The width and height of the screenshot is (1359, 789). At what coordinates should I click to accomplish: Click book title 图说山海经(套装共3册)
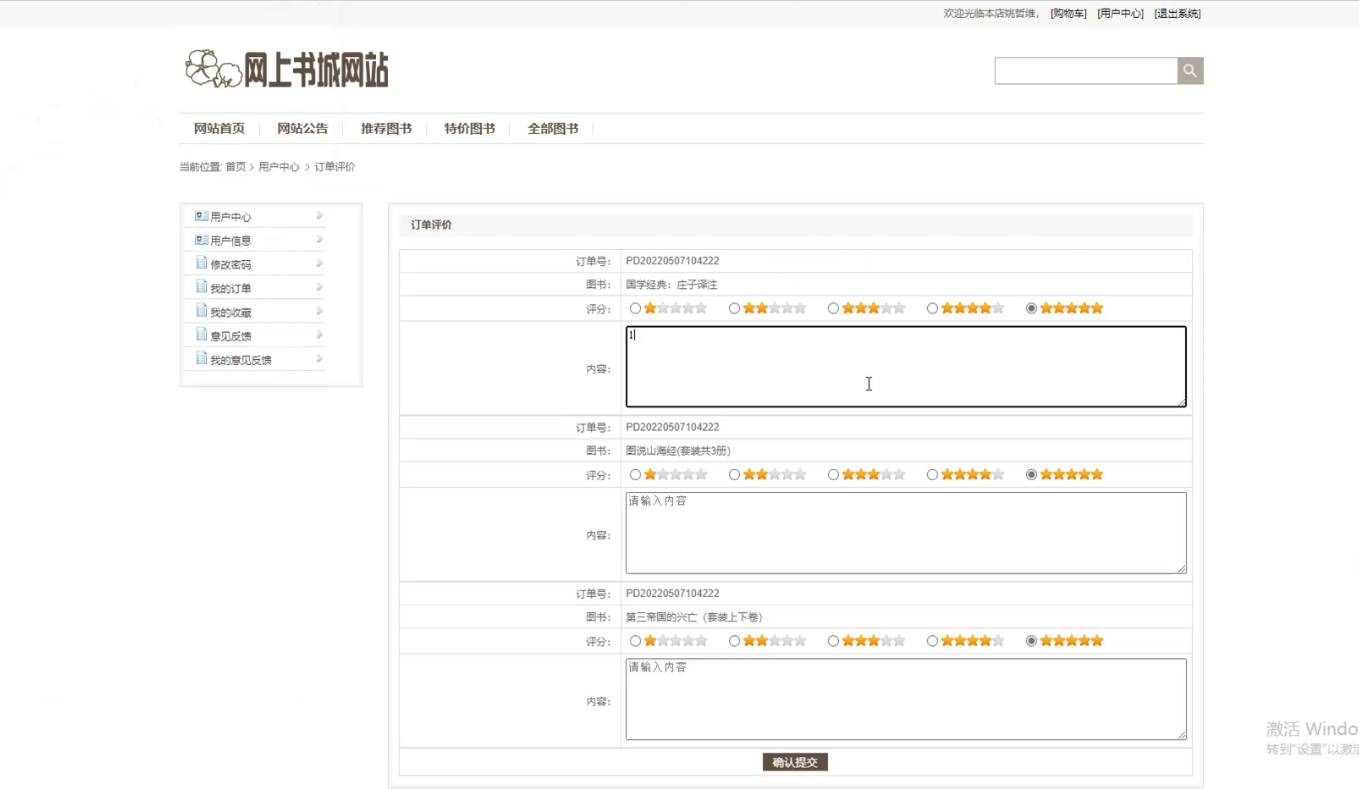pyautogui.click(x=678, y=451)
